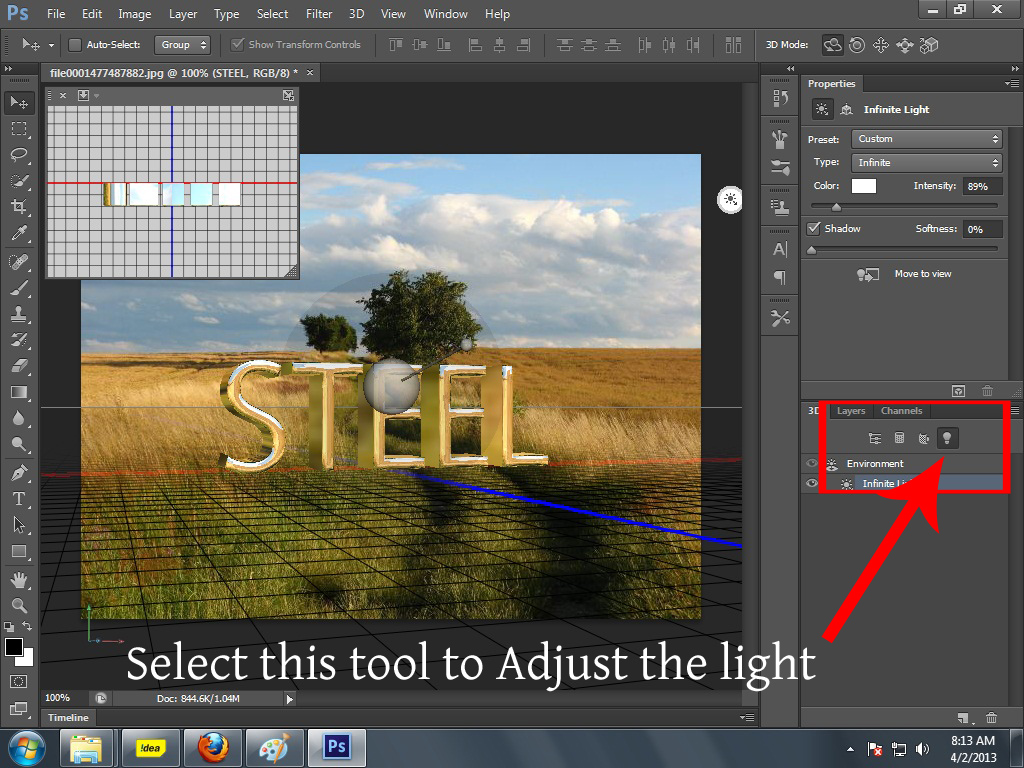Select the Zoom tool
1024x768 pixels.
(x=18, y=604)
